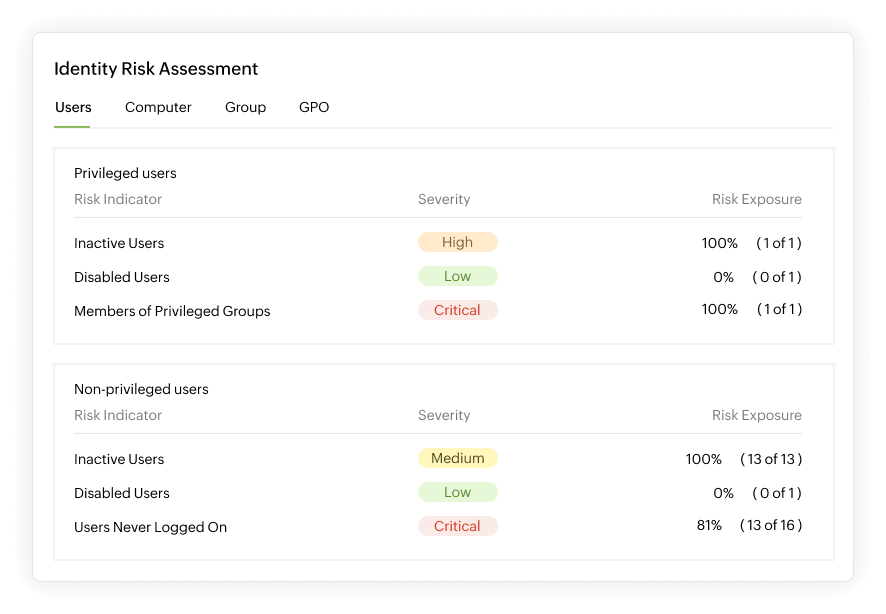Switch to the Computer tab
This screenshot has width=886, height=614.
[x=157, y=107]
